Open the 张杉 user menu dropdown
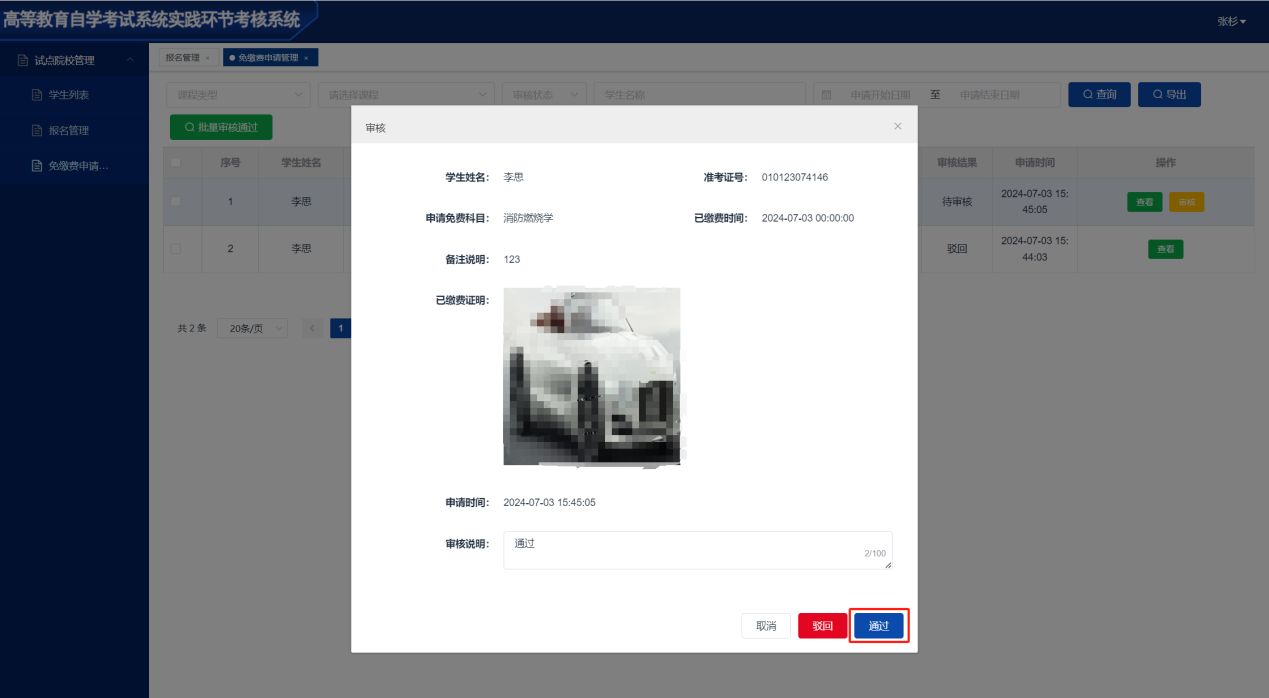1269x698 pixels. 1231,21
